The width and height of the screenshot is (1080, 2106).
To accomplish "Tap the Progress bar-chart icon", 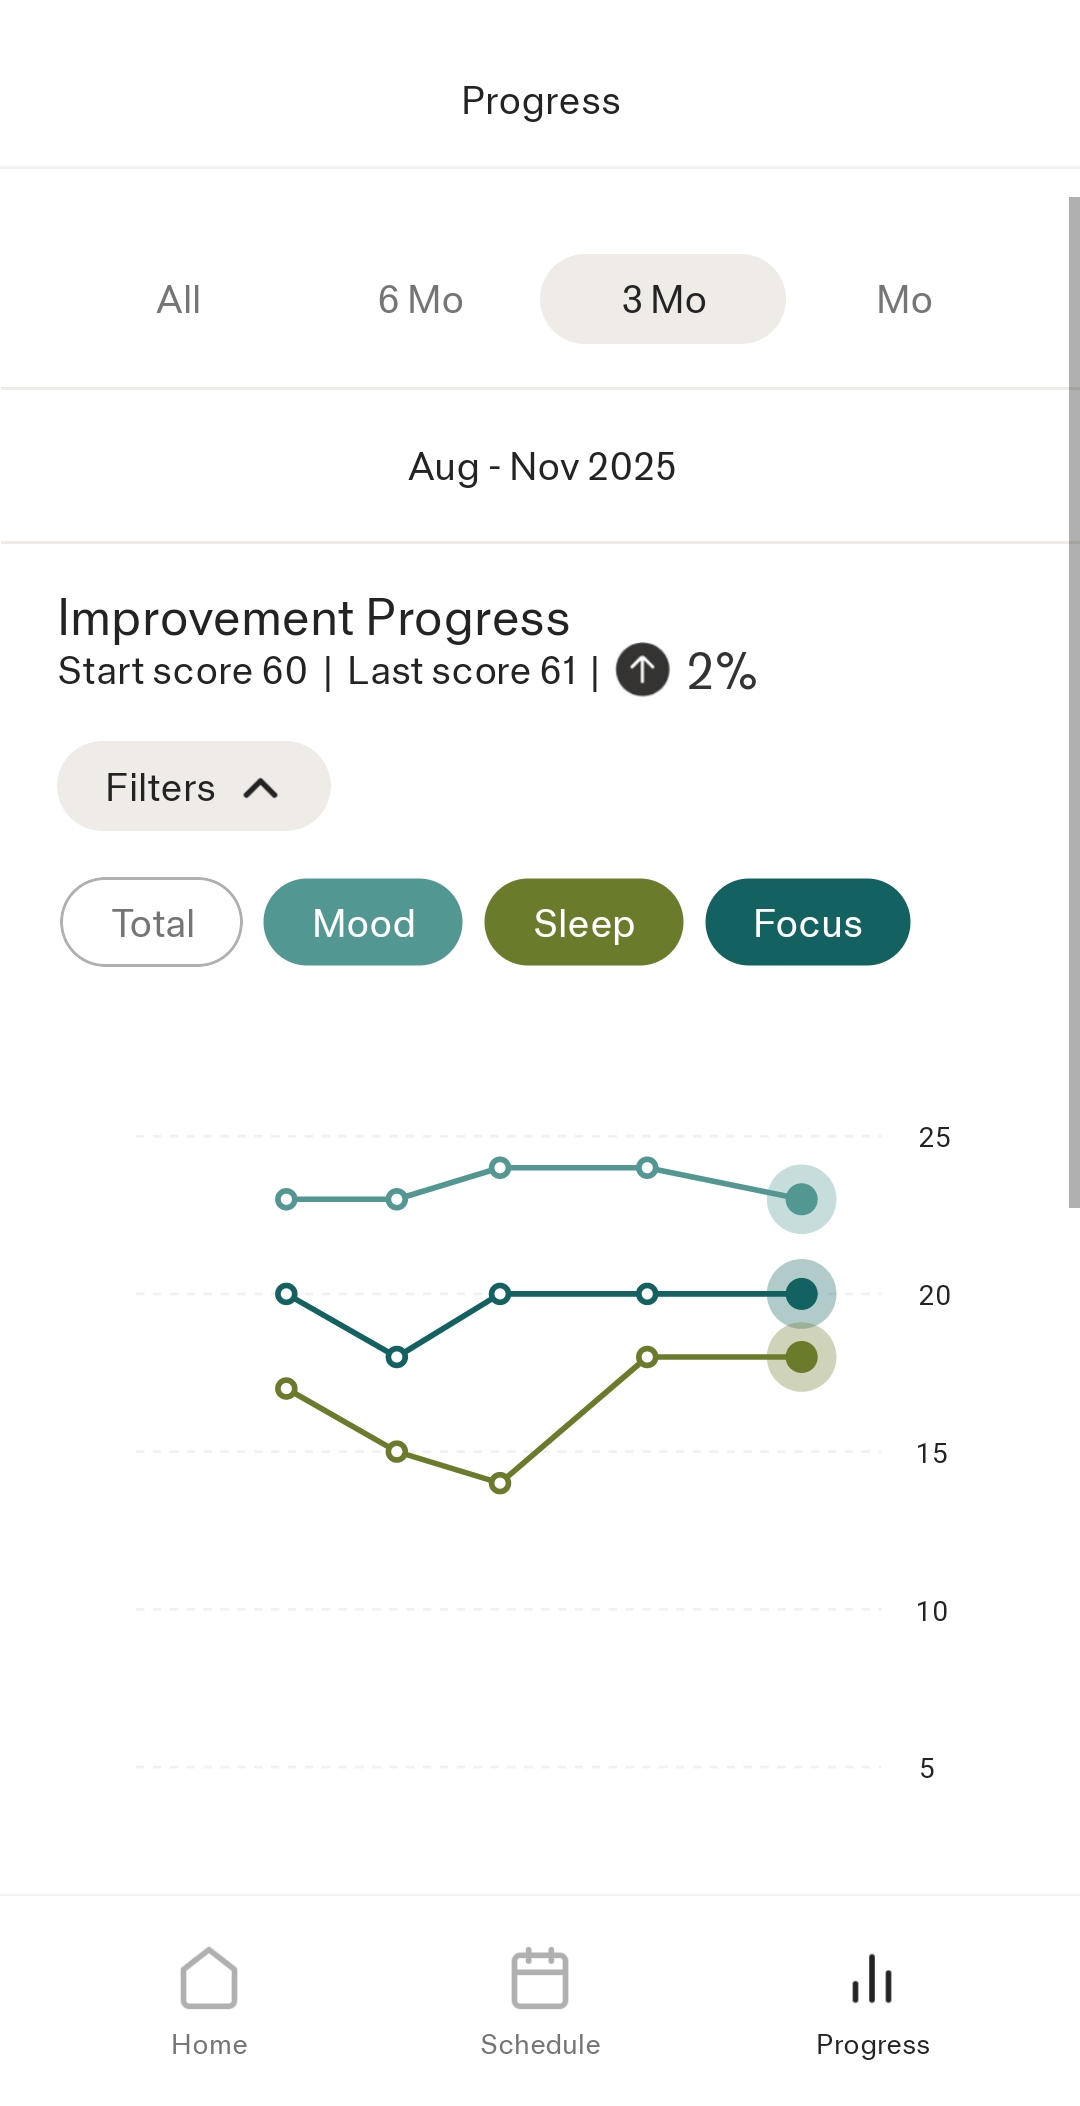I will (x=872, y=1977).
